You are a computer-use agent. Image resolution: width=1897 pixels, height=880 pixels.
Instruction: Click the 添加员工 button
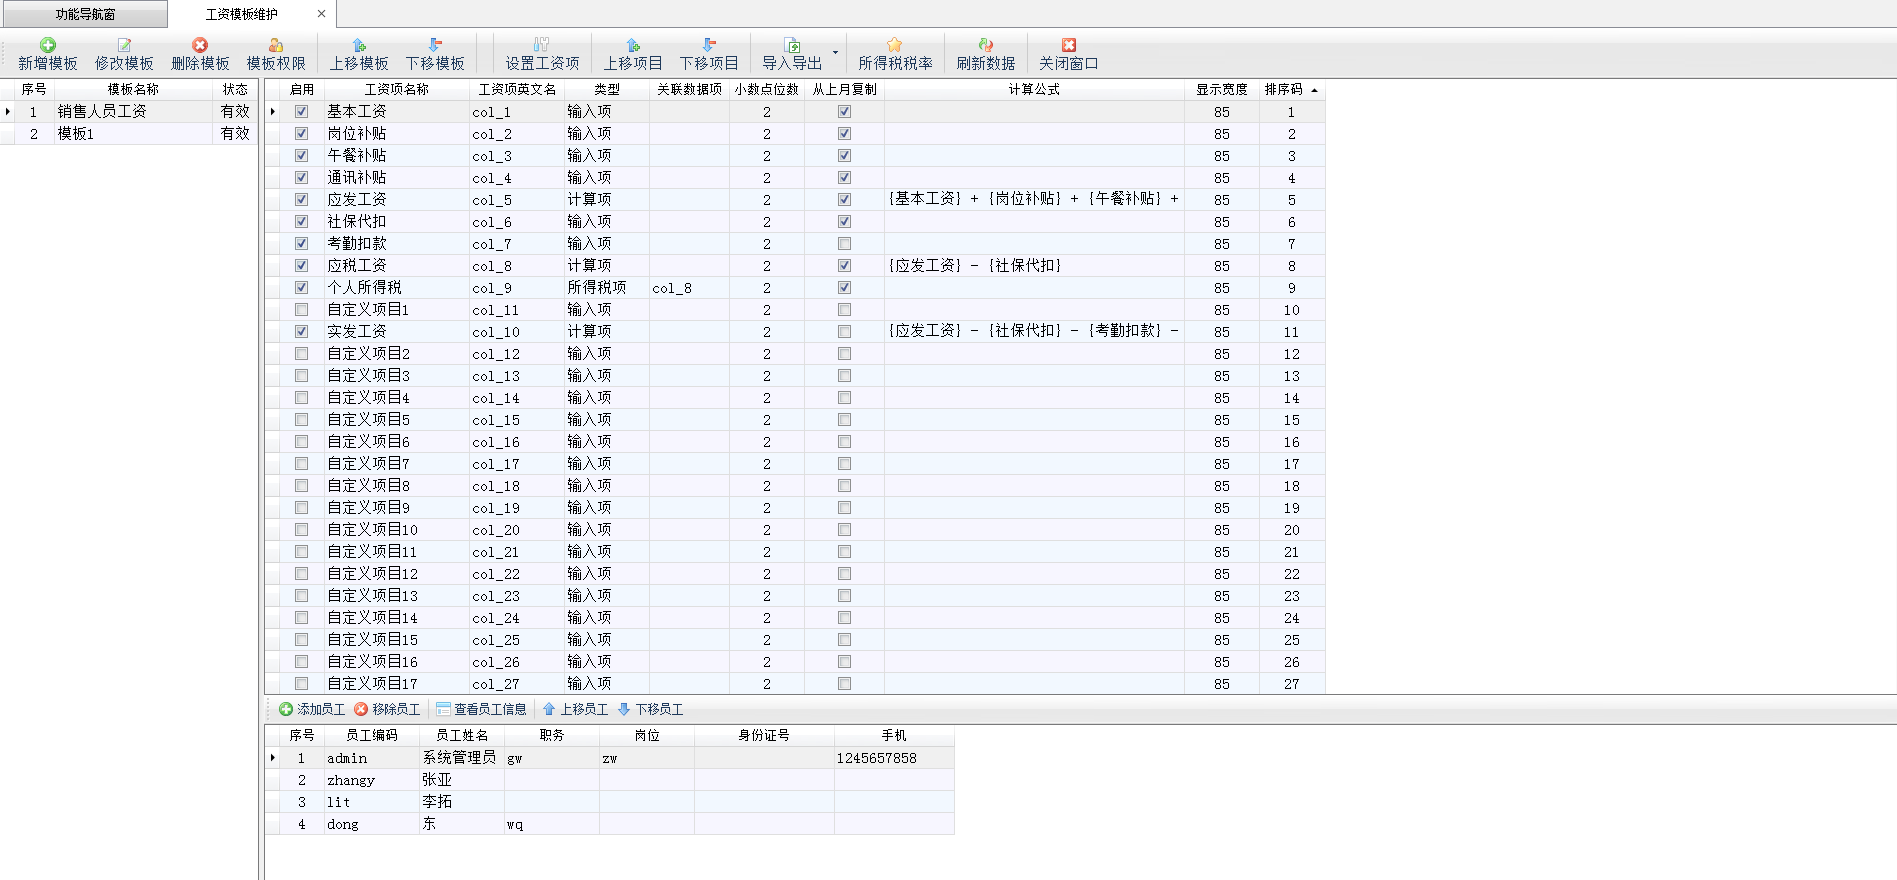312,709
